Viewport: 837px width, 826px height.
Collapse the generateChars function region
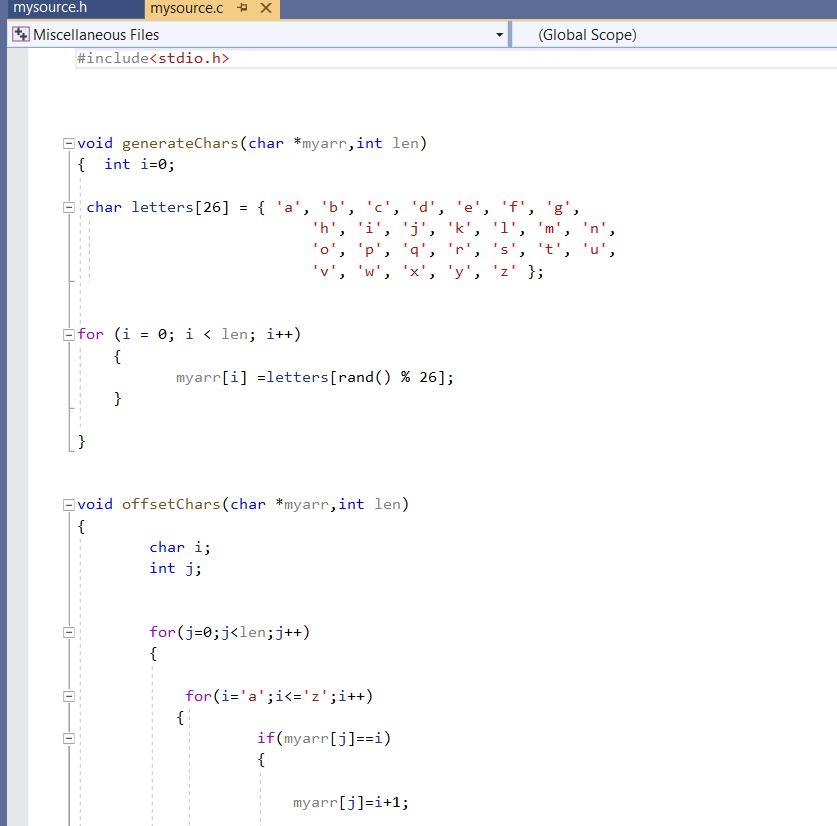68,143
